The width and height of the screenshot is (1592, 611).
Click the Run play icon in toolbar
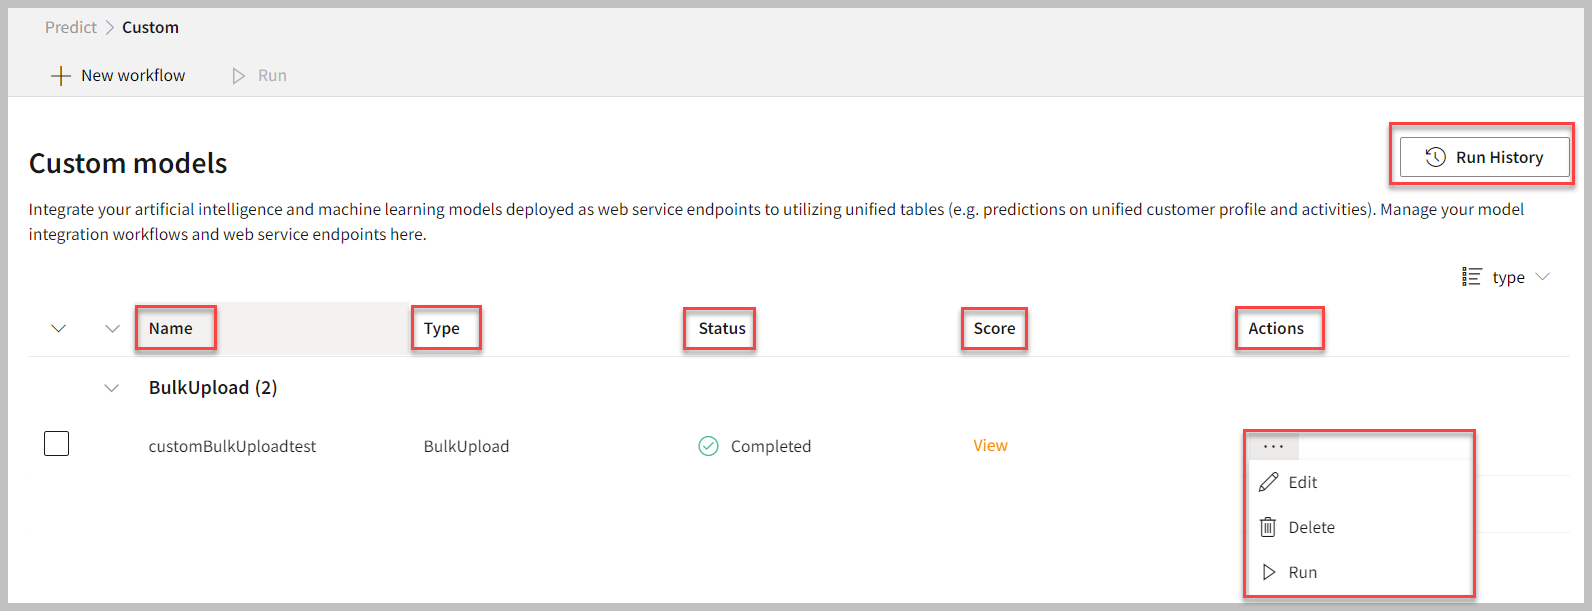tap(239, 76)
